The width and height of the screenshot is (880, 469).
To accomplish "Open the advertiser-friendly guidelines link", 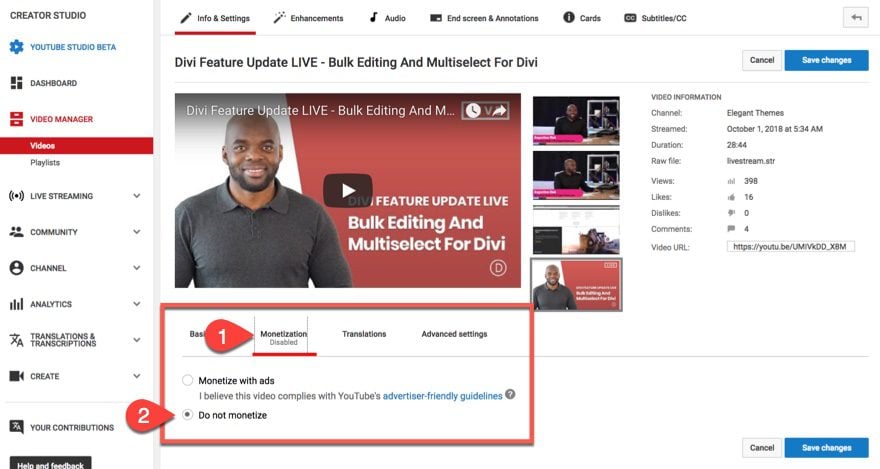I will point(442,396).
